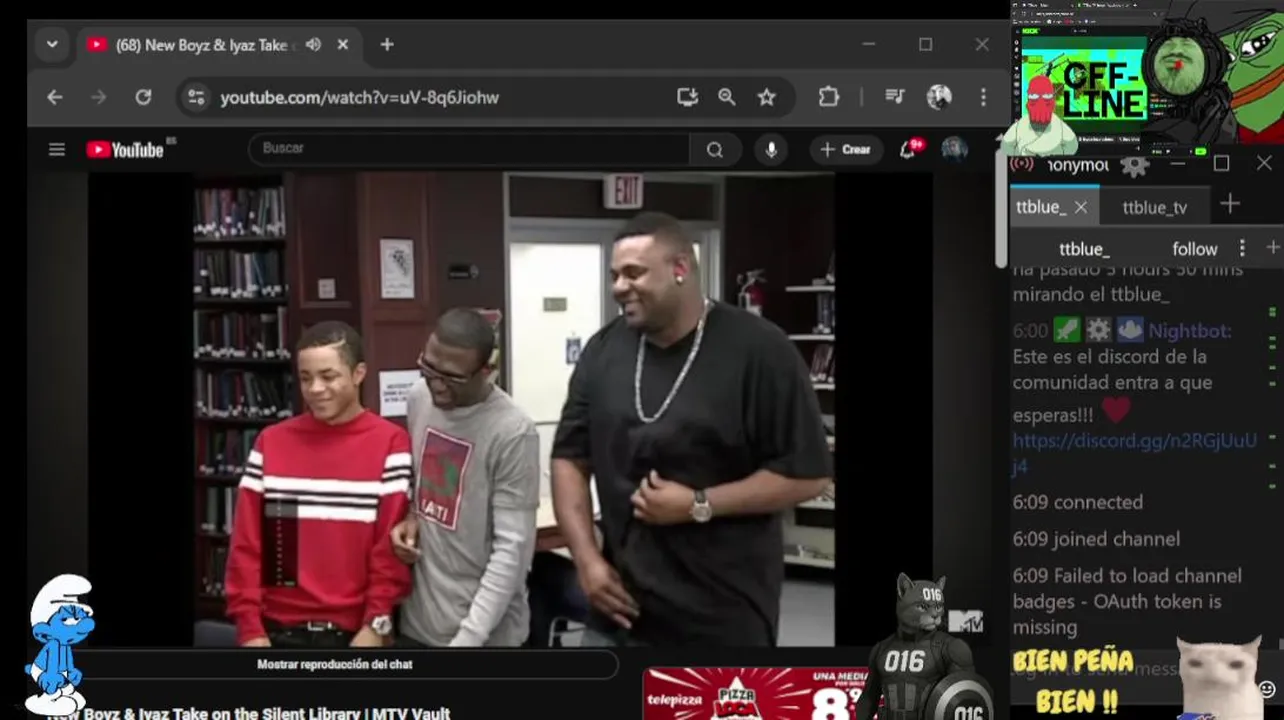The image size is (1284, 720).
Task: Open the discord.gg invite link
Action: (x=1134, y=453)
